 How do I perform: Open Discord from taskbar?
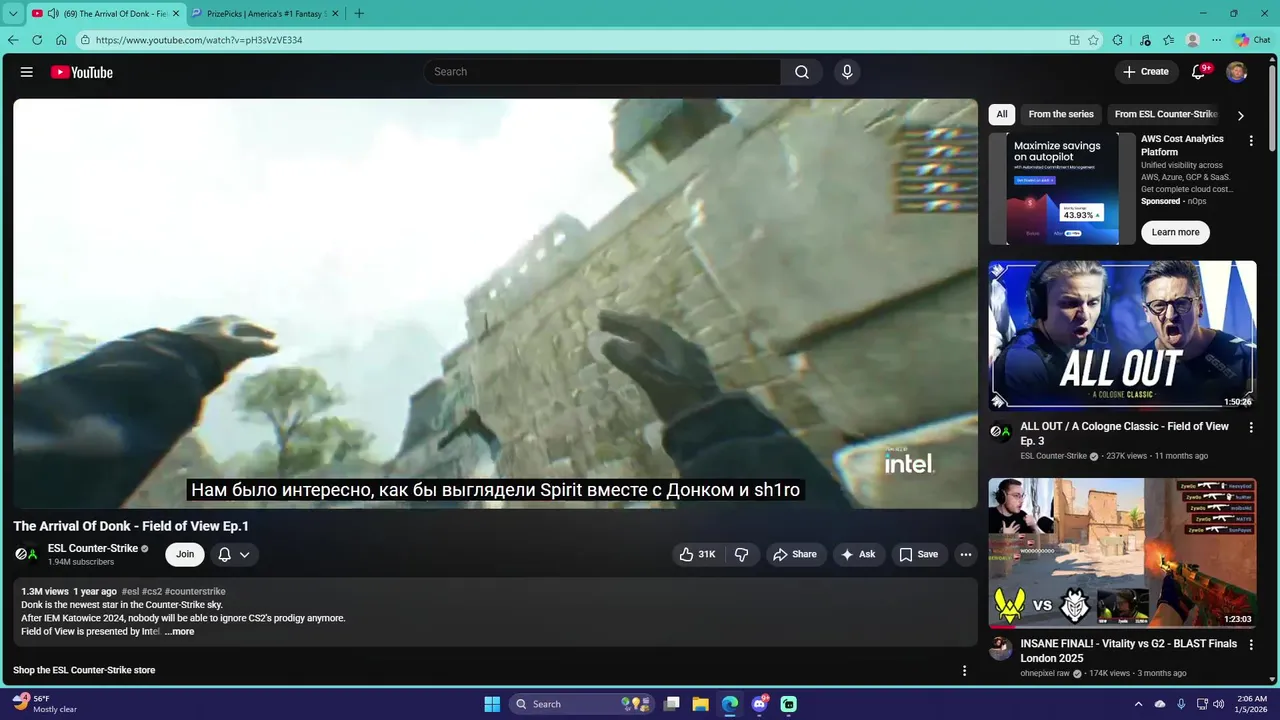point(759,704)
